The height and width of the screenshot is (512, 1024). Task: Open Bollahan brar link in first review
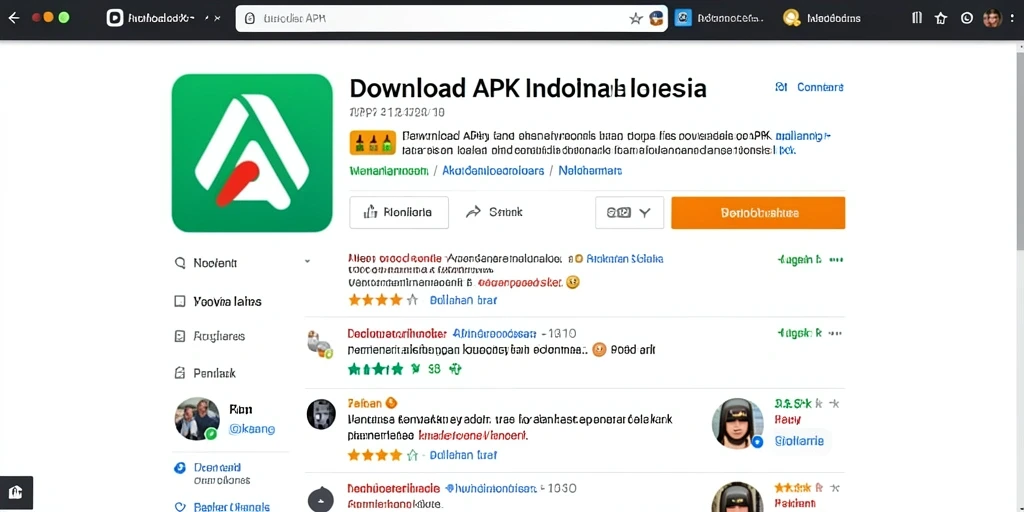coord(463,300)
